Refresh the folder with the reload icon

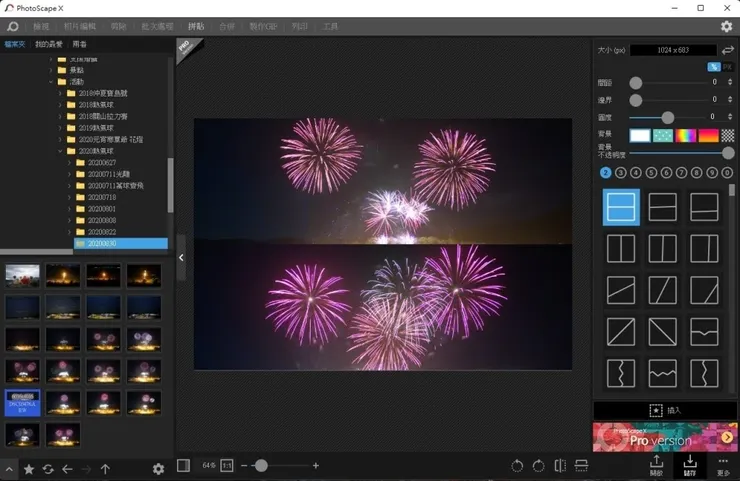(48, 469)
